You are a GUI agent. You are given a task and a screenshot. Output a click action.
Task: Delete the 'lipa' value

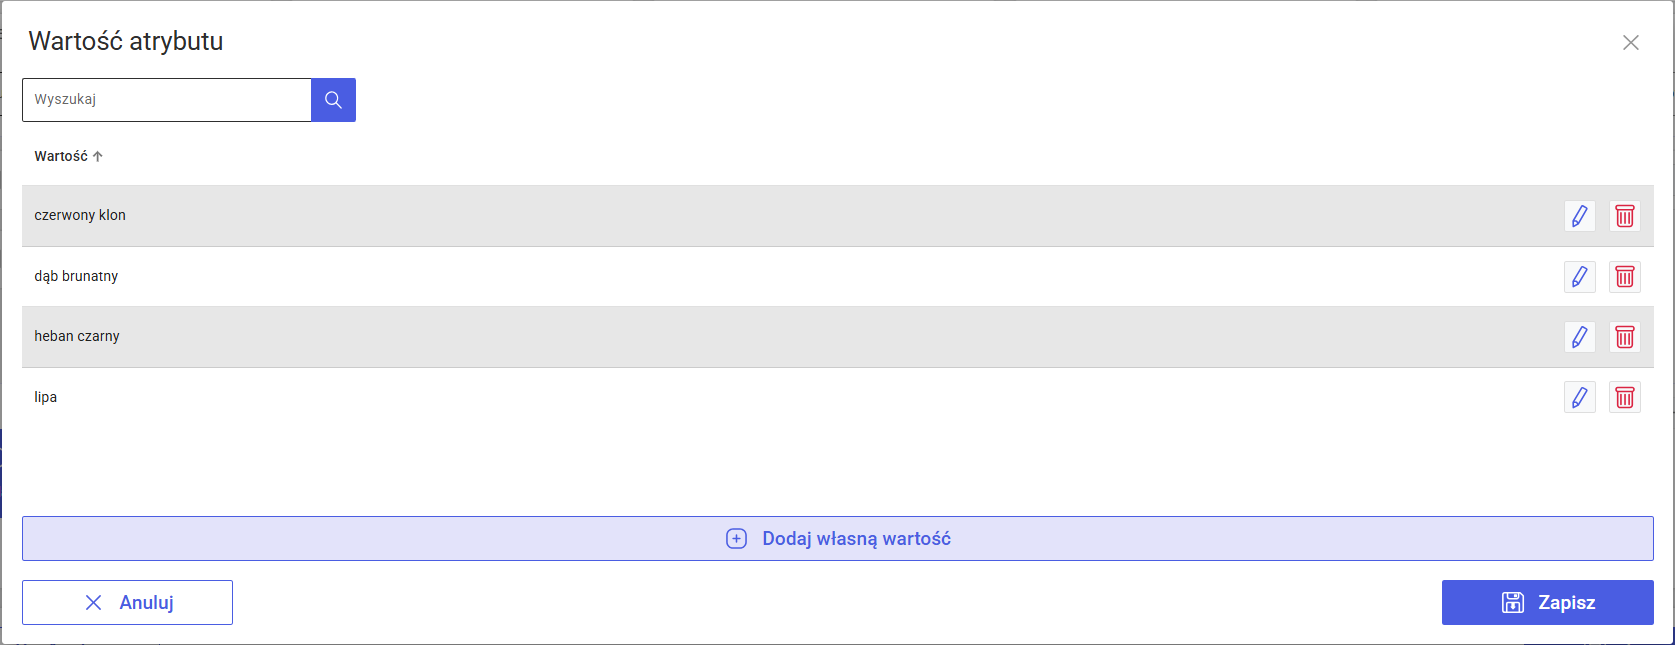click(x=1625, y=398)
